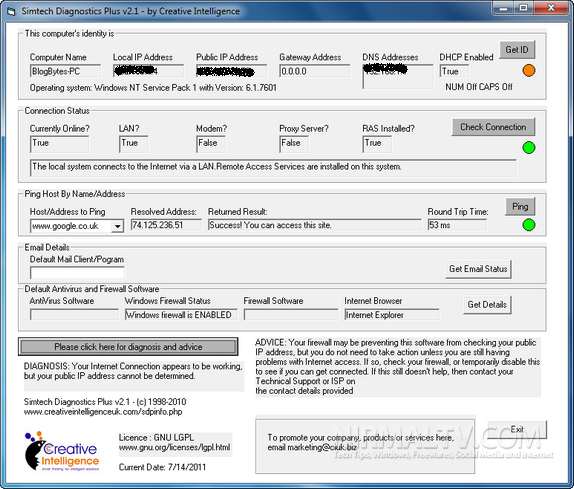This screenshot has height=489, width=574.
Task: Click the Simtech app icon in title bar
Action: tap(11, 11)
